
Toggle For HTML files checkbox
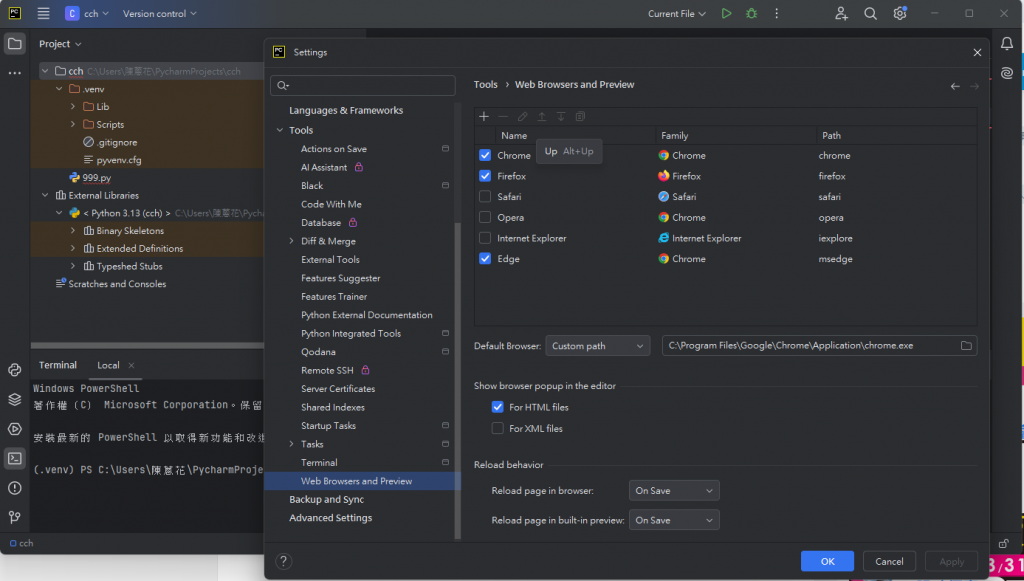(x=498, y=407)
